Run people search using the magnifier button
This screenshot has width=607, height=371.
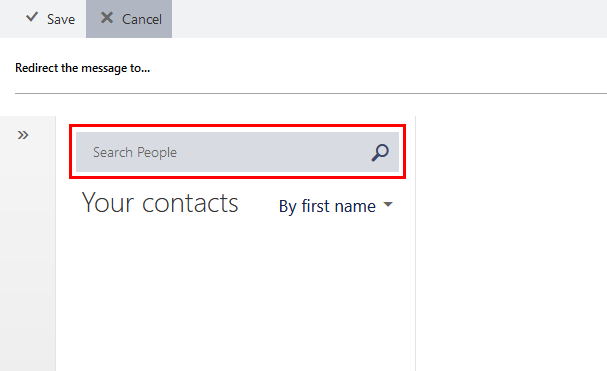(380, 152)
